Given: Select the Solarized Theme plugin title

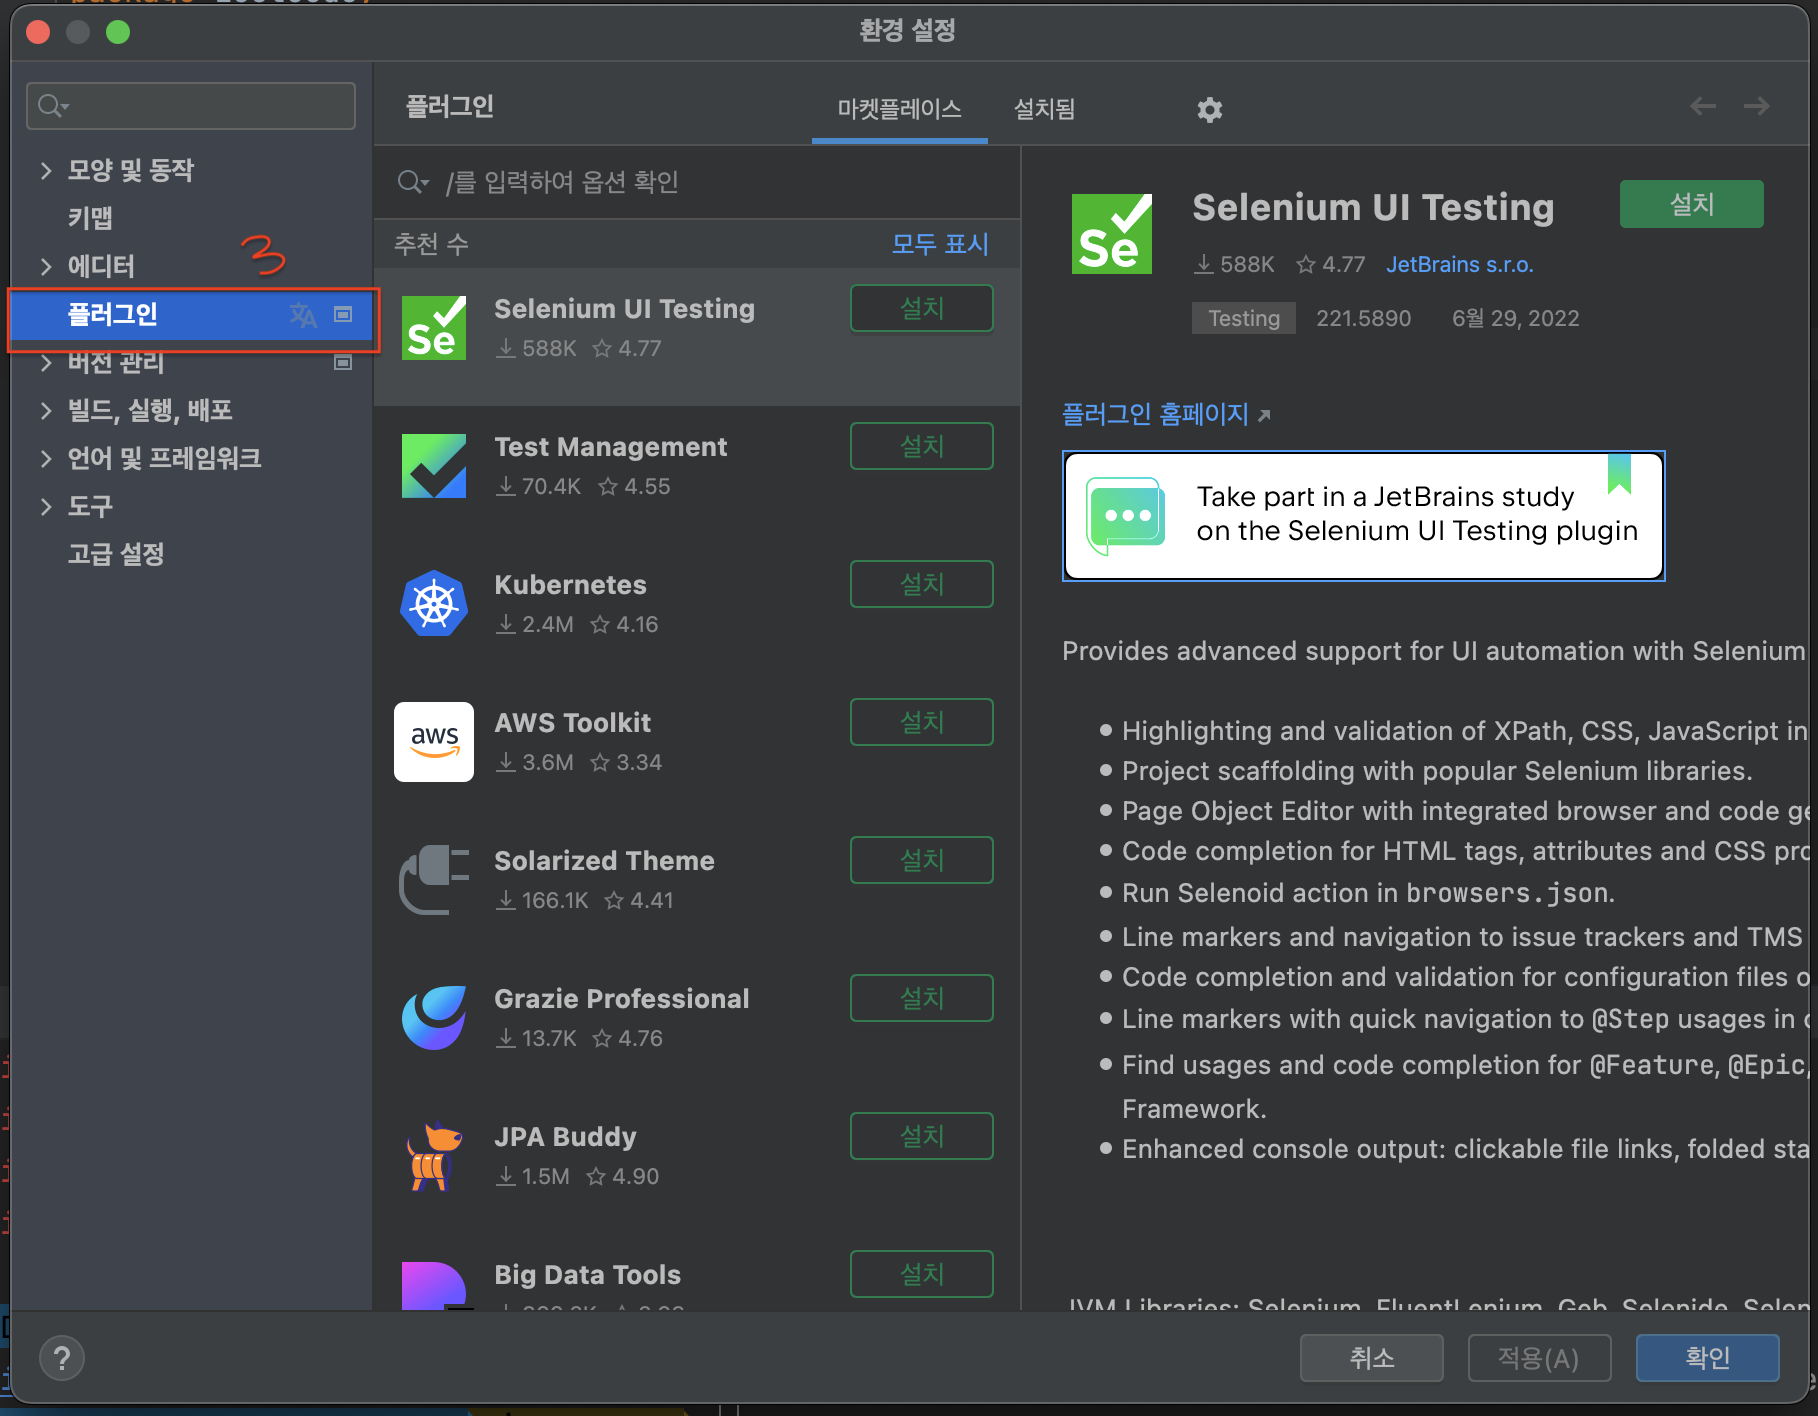Looking at the screenshot, I should 604,861.
